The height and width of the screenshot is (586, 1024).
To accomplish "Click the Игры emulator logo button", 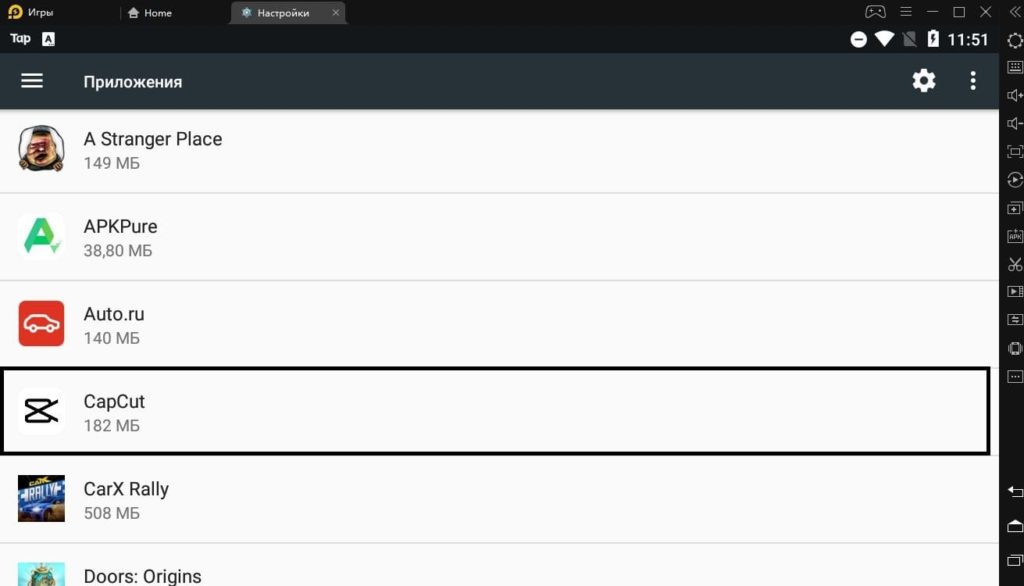I will point(30,12).
